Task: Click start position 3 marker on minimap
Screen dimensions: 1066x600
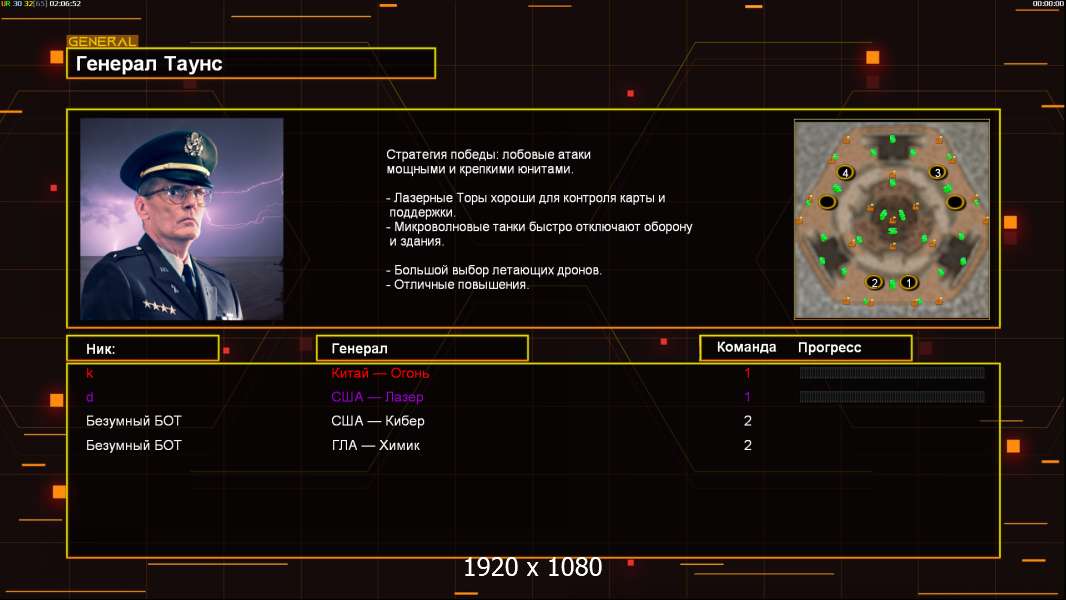Action: point(938,173)
